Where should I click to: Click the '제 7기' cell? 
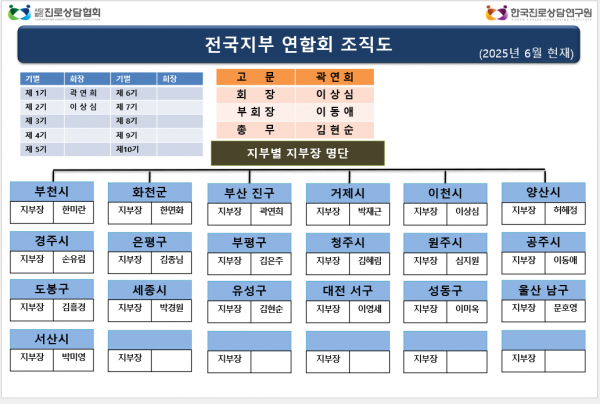134,107
